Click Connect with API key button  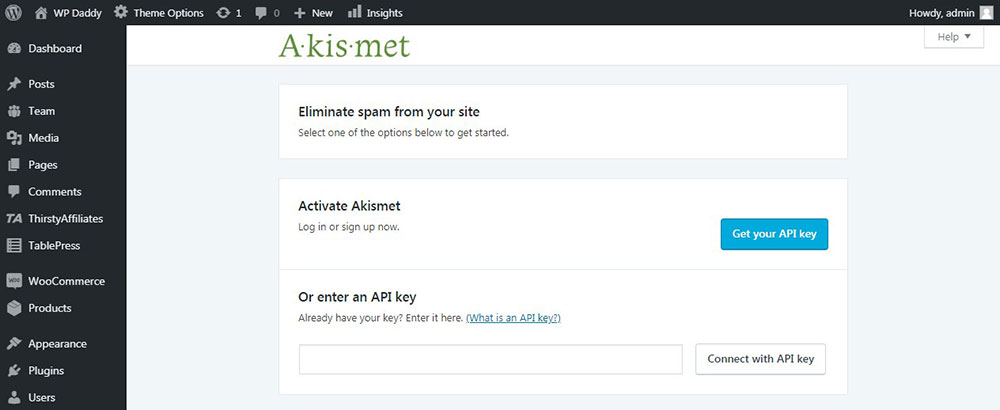click(x=761, y=359)
